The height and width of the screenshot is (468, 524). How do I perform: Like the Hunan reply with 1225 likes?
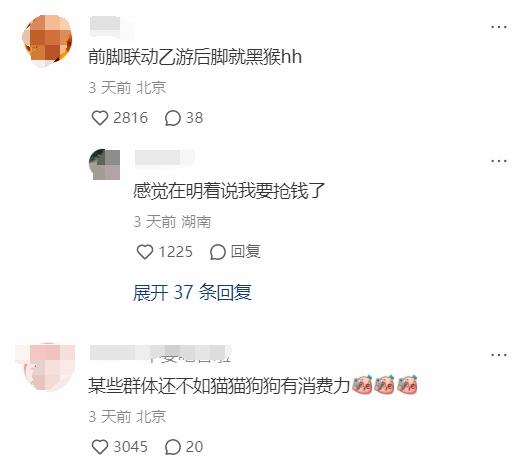(x=145, y=252)
